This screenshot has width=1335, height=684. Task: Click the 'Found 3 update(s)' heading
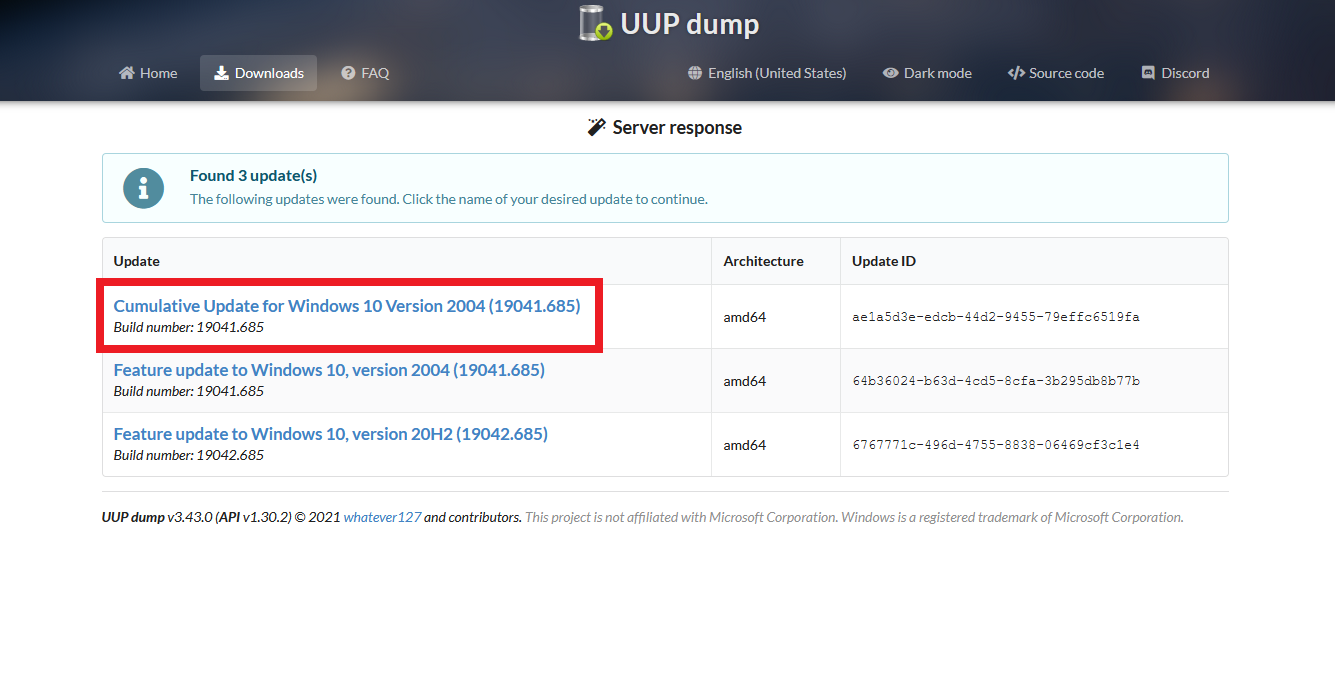pyautogui.click(x=254, y=175)
